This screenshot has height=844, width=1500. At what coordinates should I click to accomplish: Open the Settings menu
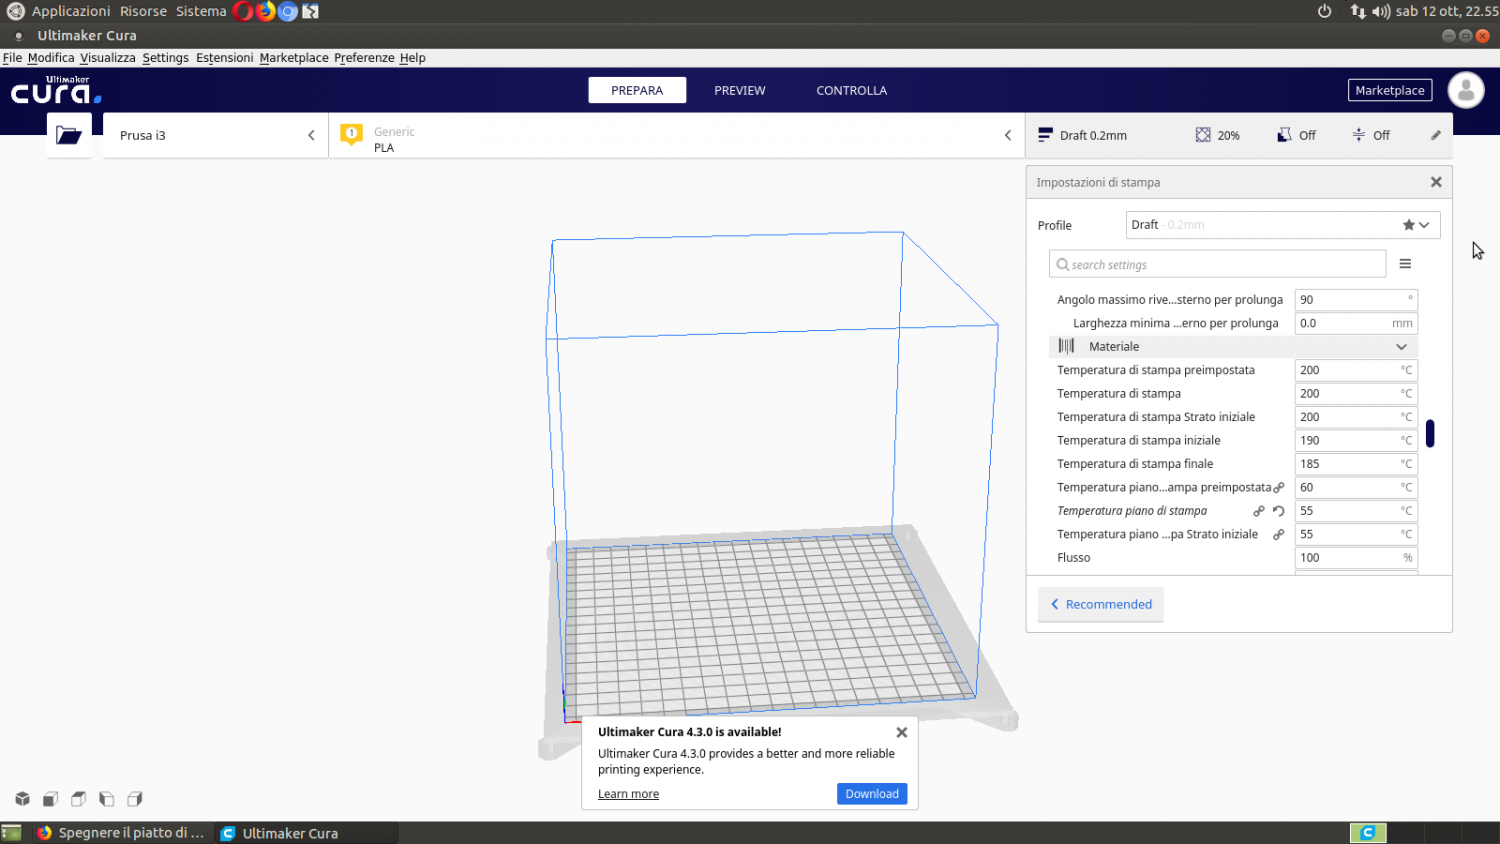(x=165, y=58)
